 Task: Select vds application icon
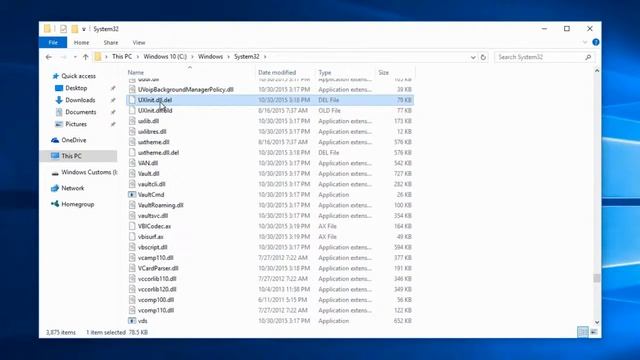point(132,321)
